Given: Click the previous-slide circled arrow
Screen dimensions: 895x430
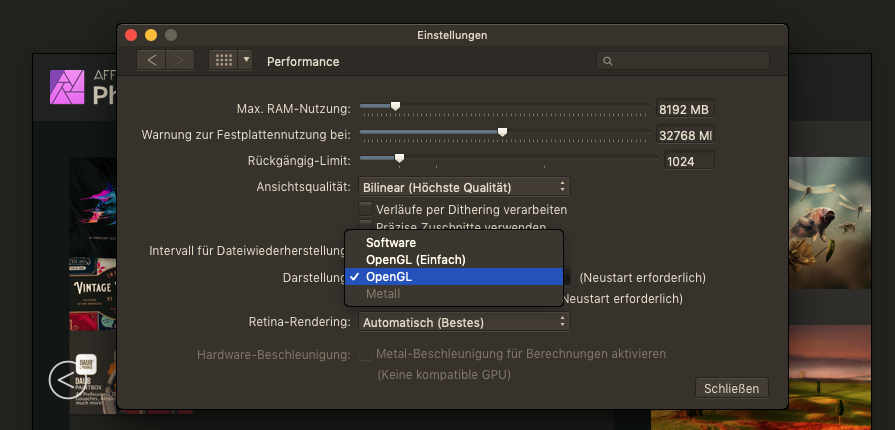Looking at the screenshot, I should coord(65,379).
